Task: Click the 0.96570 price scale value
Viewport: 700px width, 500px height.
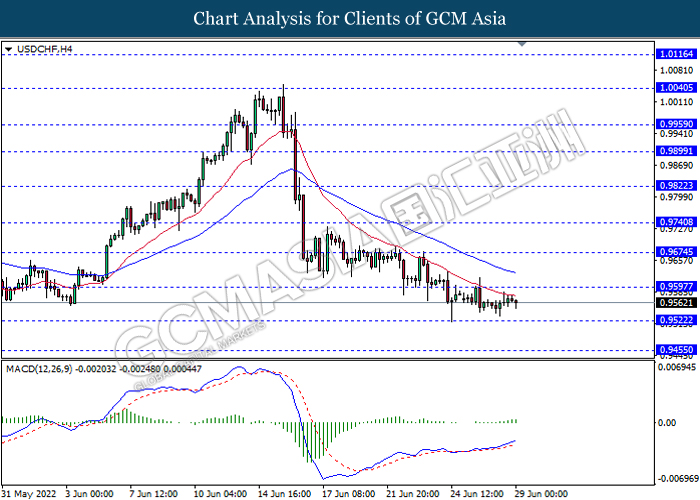Action: (x=676, y=261)
